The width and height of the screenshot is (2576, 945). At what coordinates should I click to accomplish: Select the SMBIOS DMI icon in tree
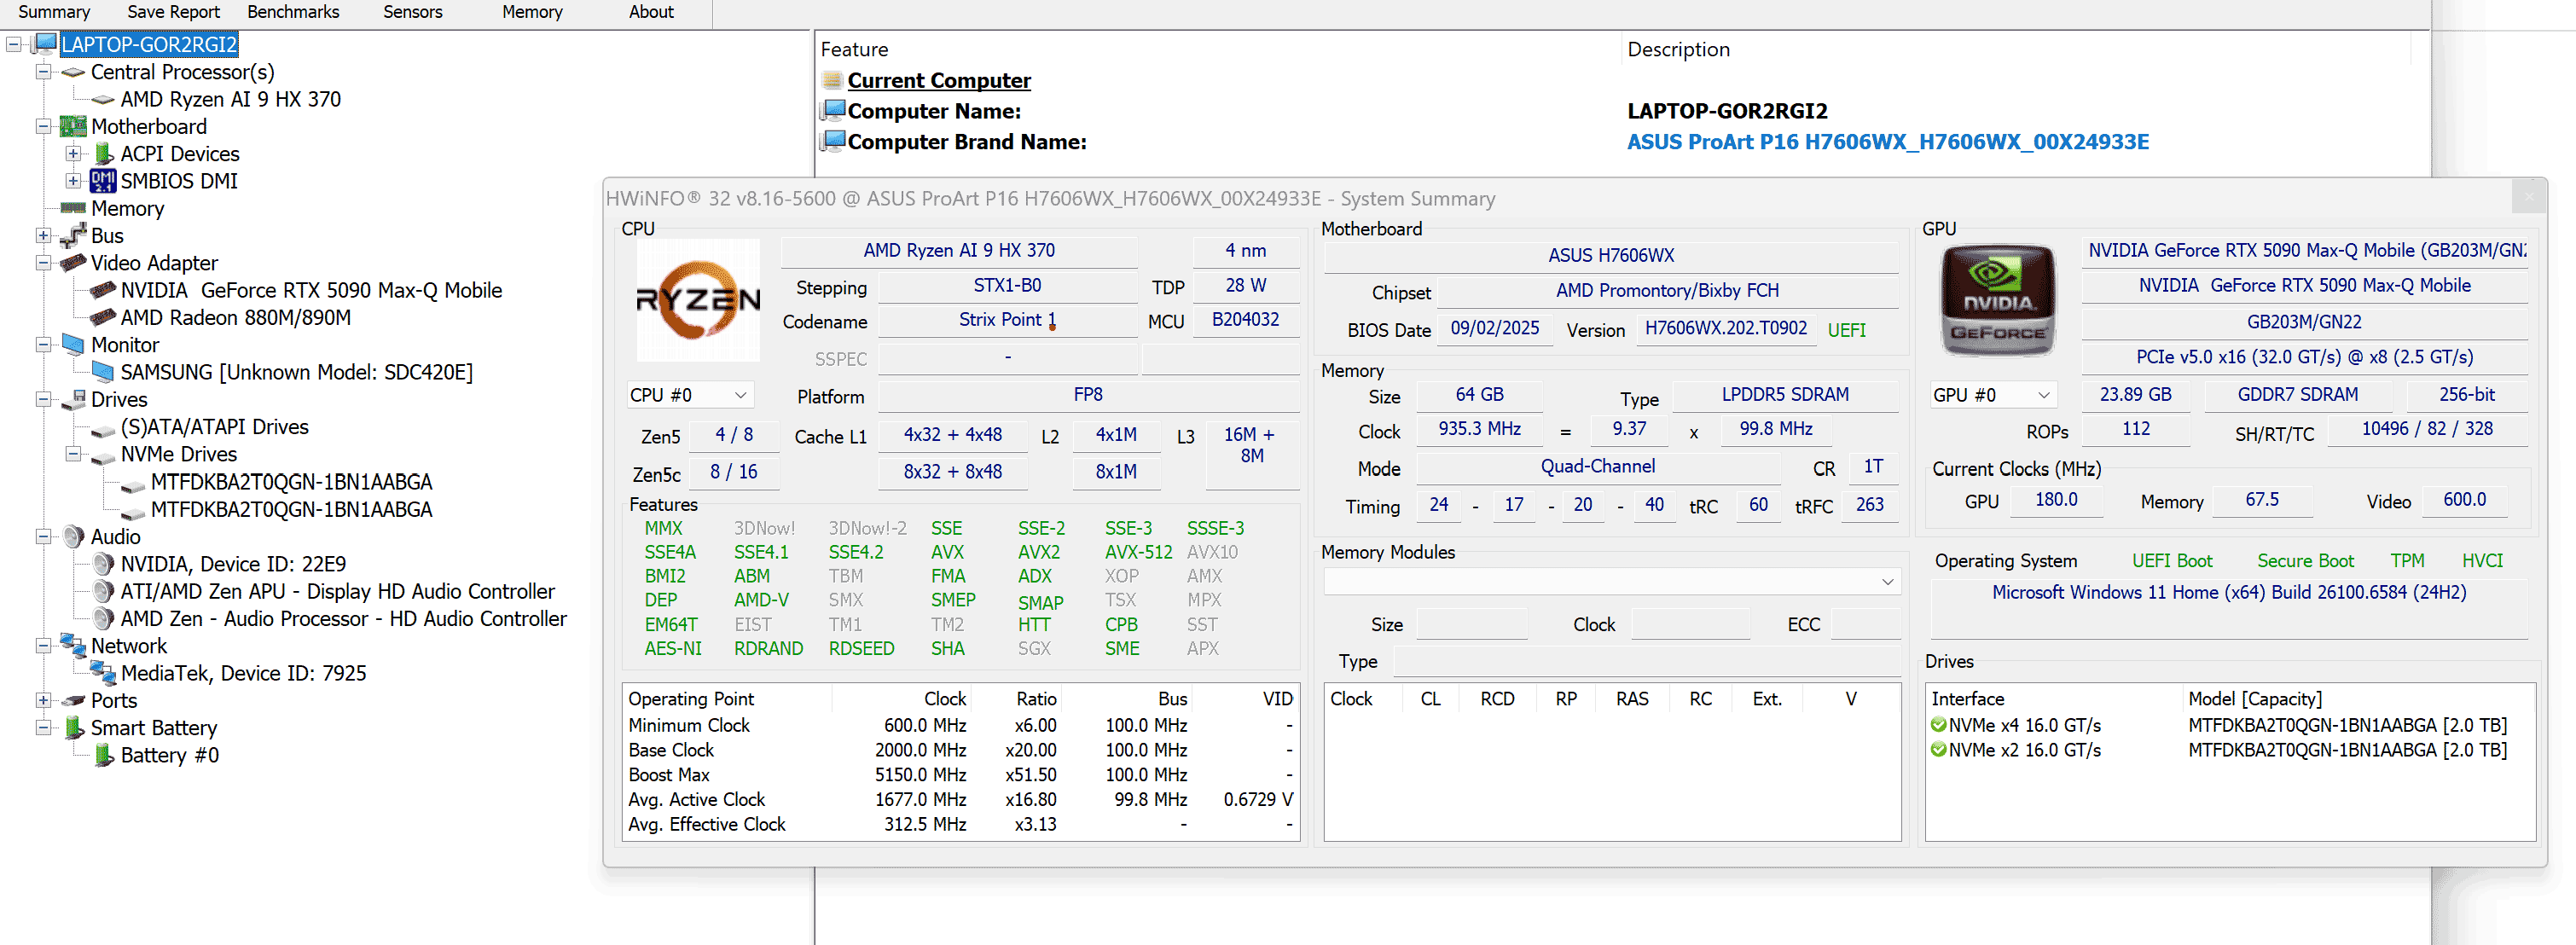102,181
